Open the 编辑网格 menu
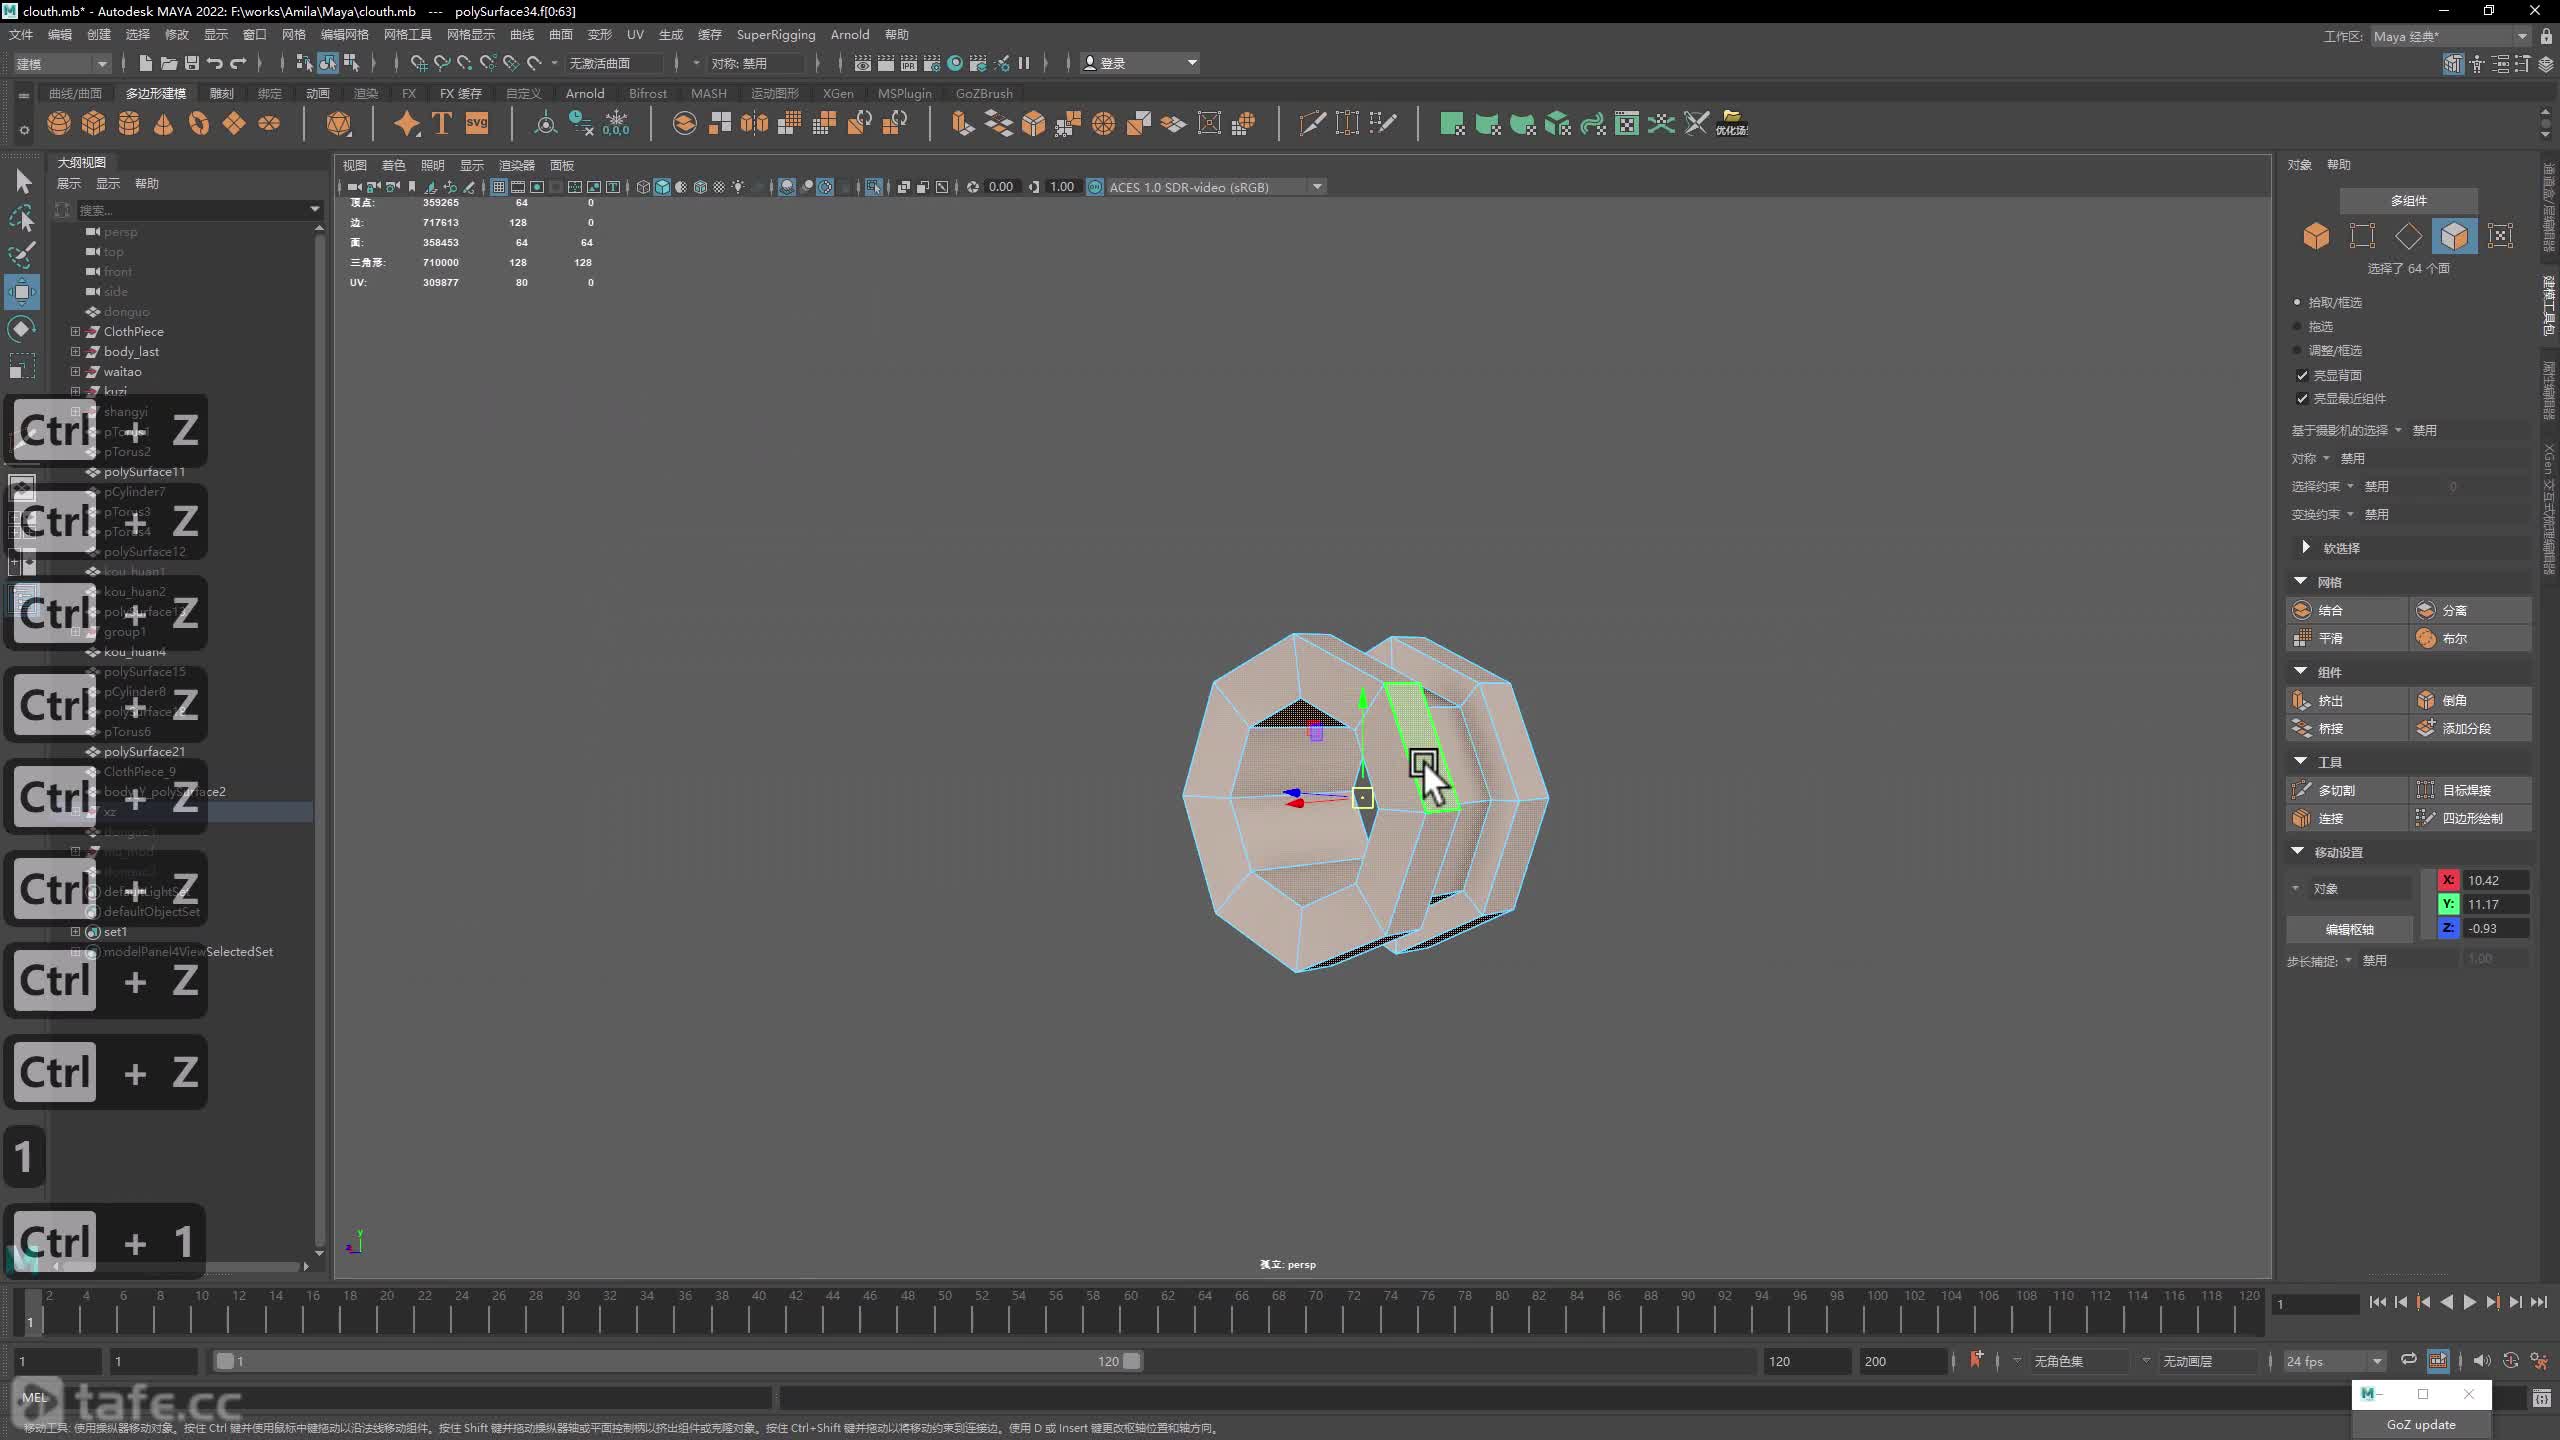 click(345, 35)
